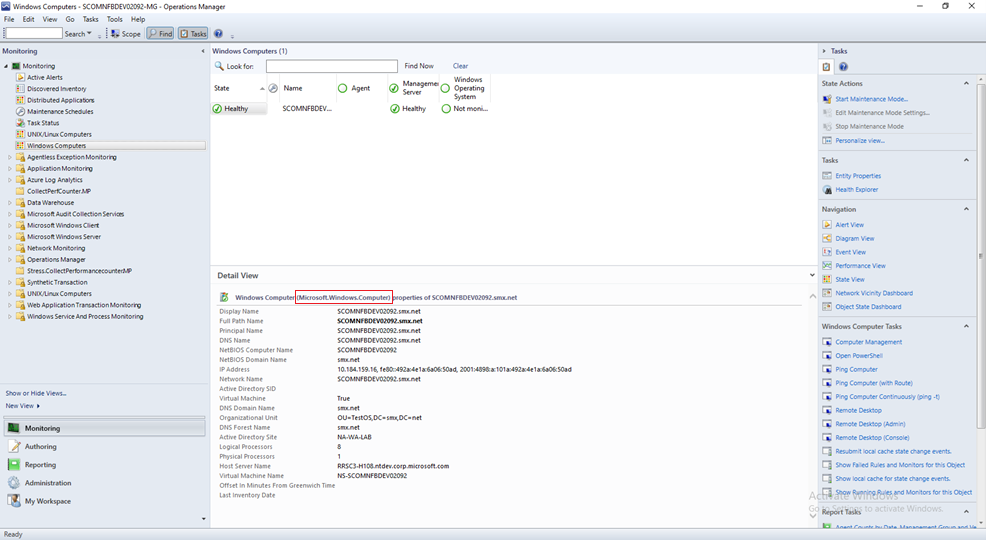This screenshot has width=986, height=540.
Task: Open the View menu
Action: (x=50, y=19)
